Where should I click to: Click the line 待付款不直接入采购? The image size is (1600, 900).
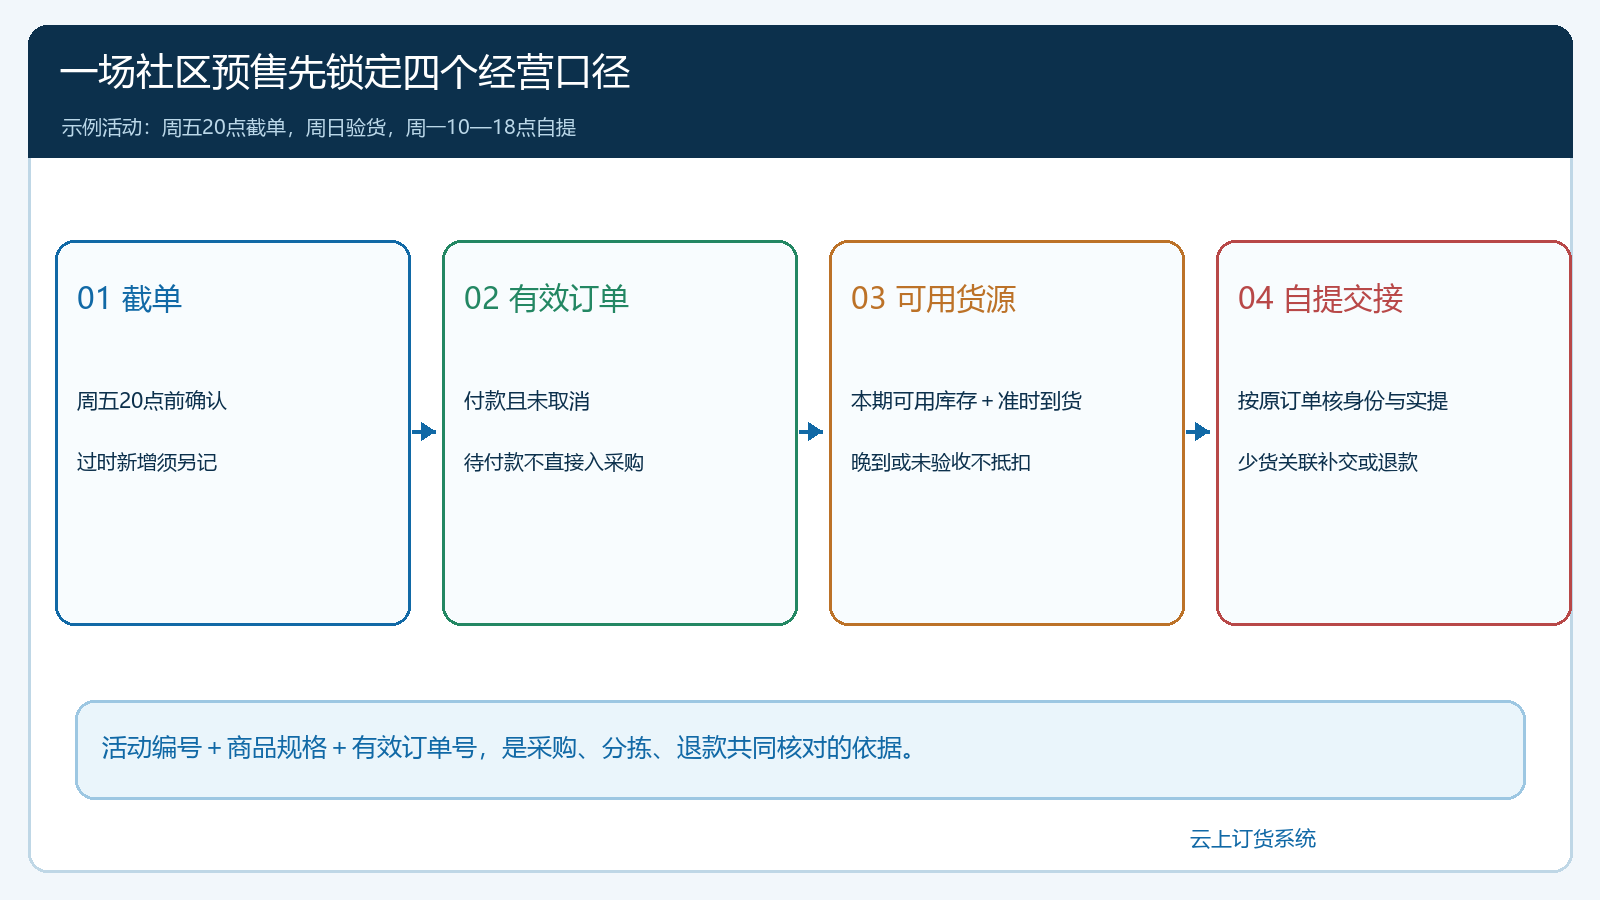point(554,462)
